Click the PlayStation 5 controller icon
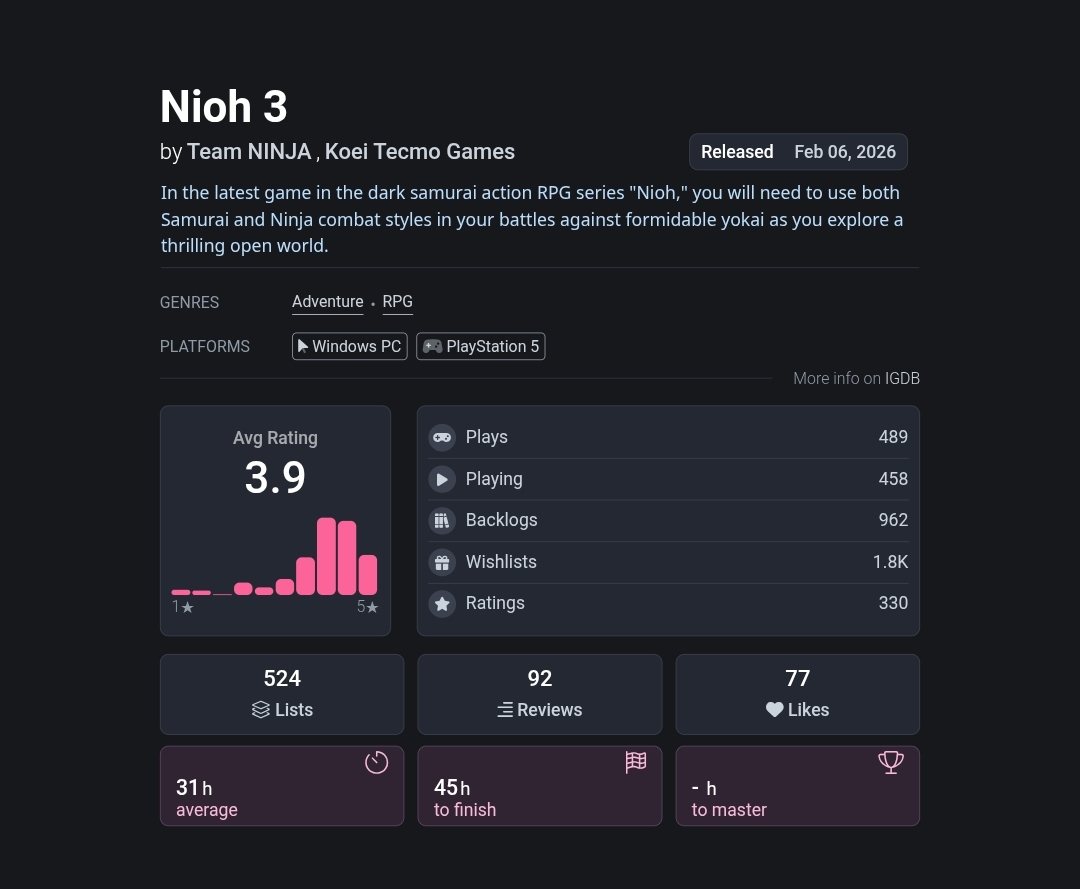The width and height of the screenshot is (1080, 889). click(432, 346)
